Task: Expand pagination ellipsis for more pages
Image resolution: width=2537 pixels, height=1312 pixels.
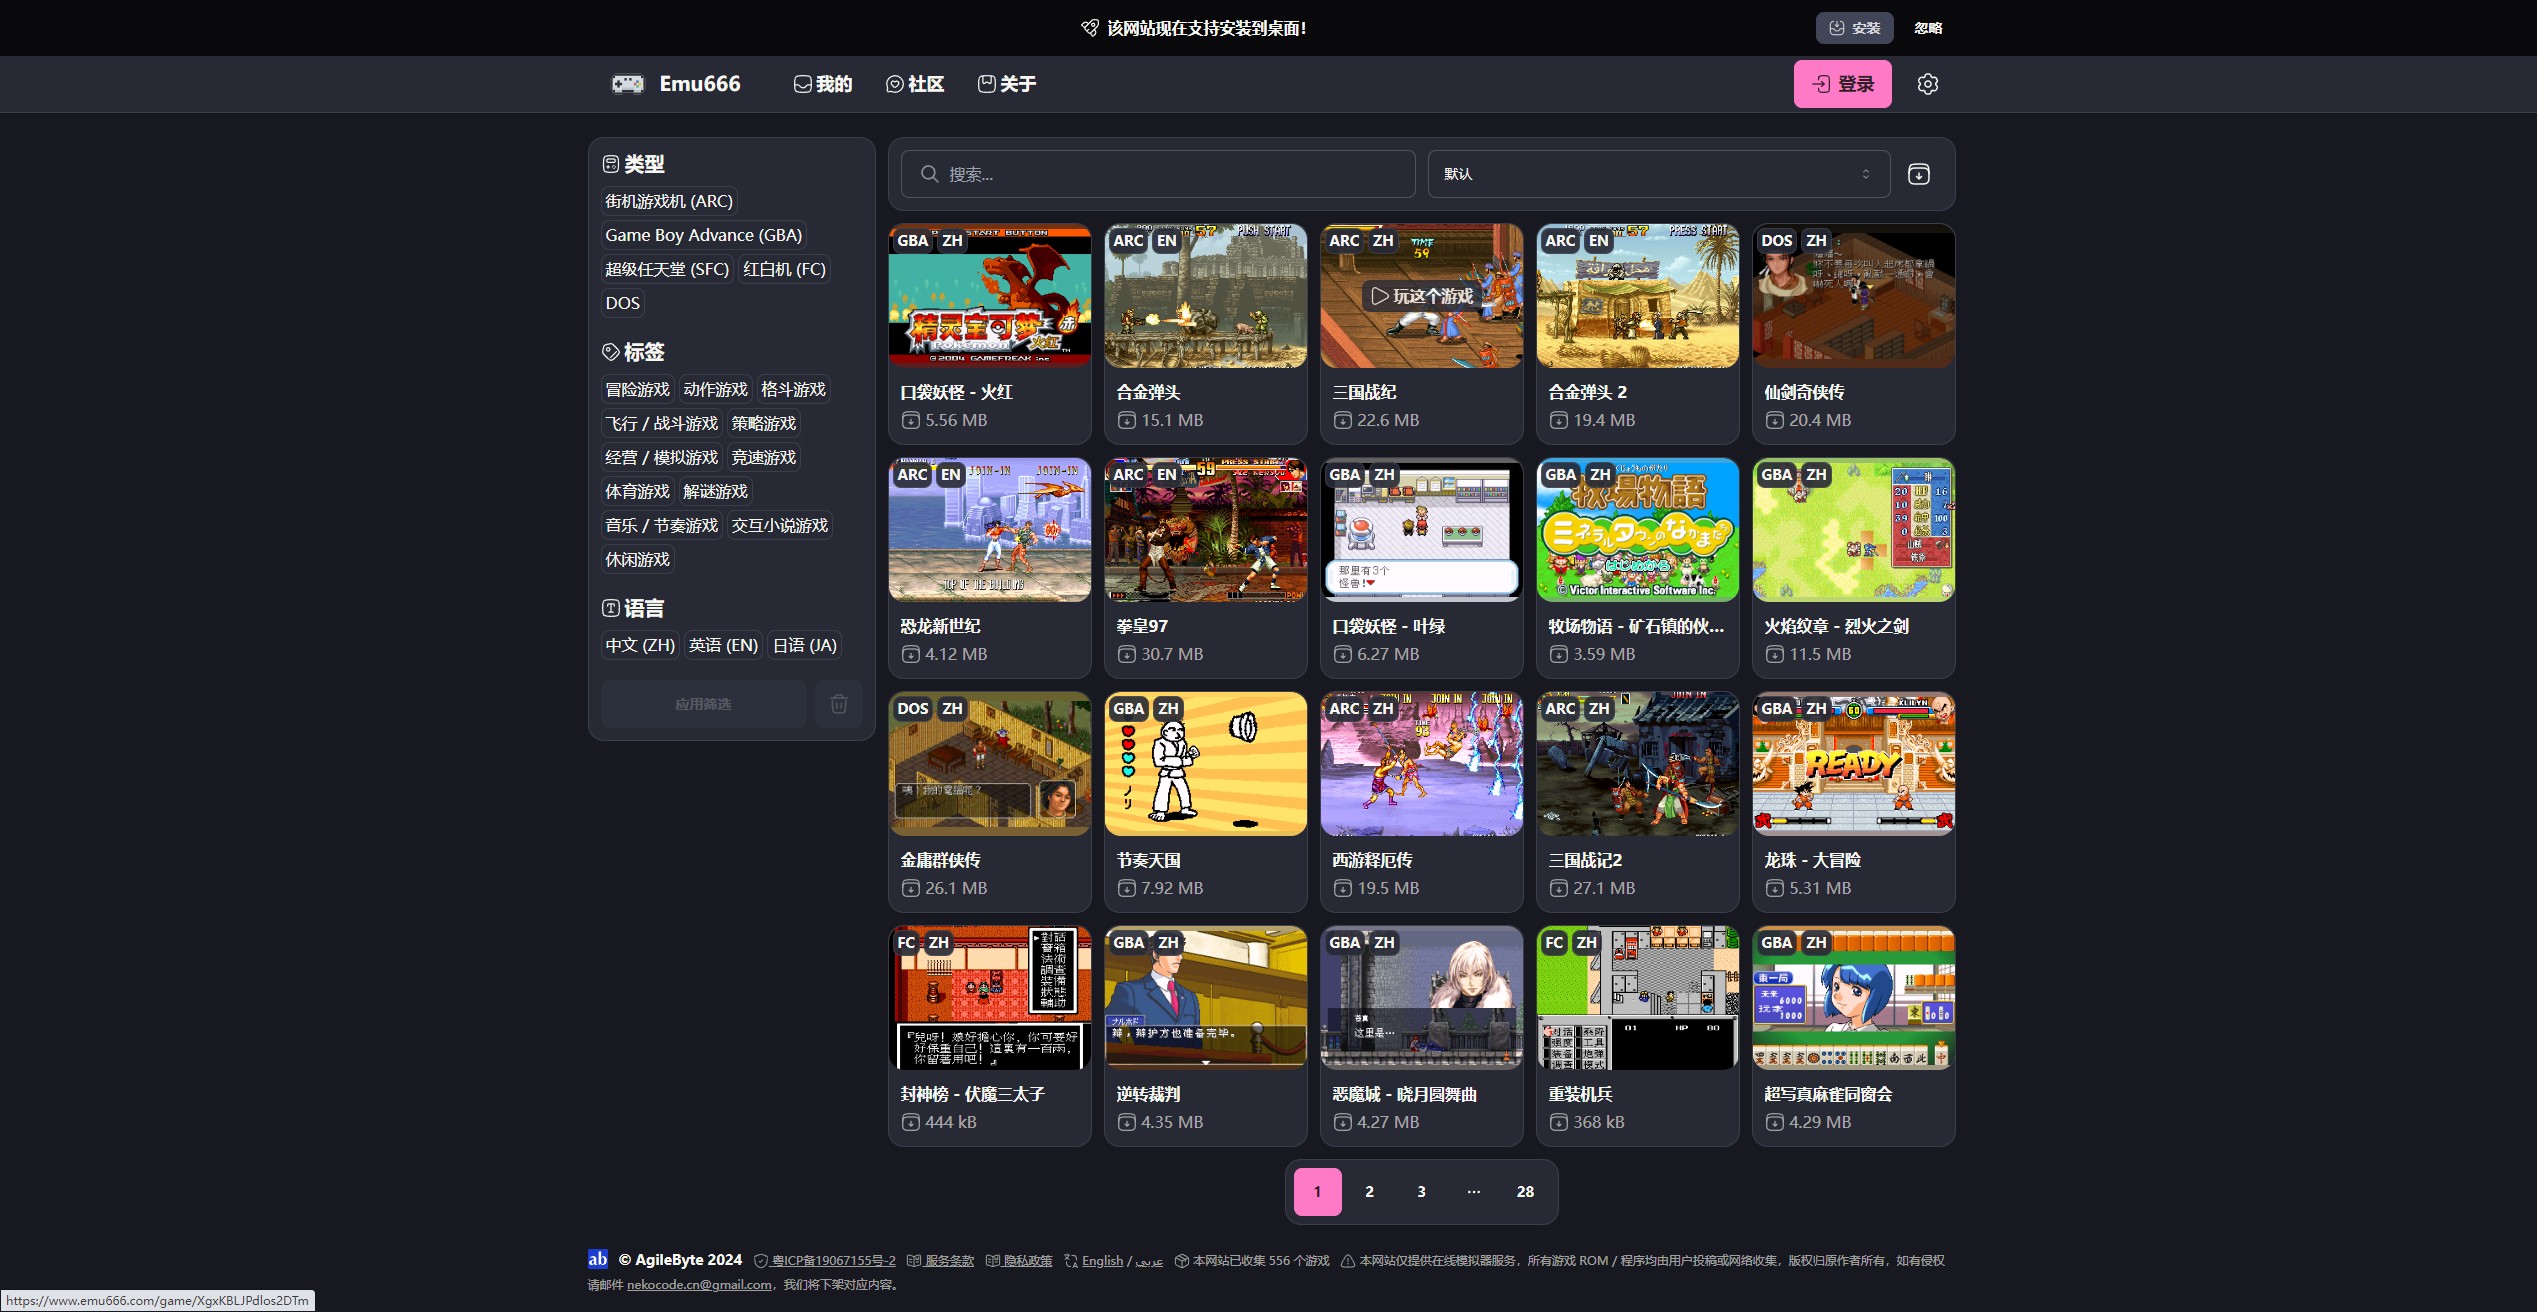Action: click(1473, 1191)
